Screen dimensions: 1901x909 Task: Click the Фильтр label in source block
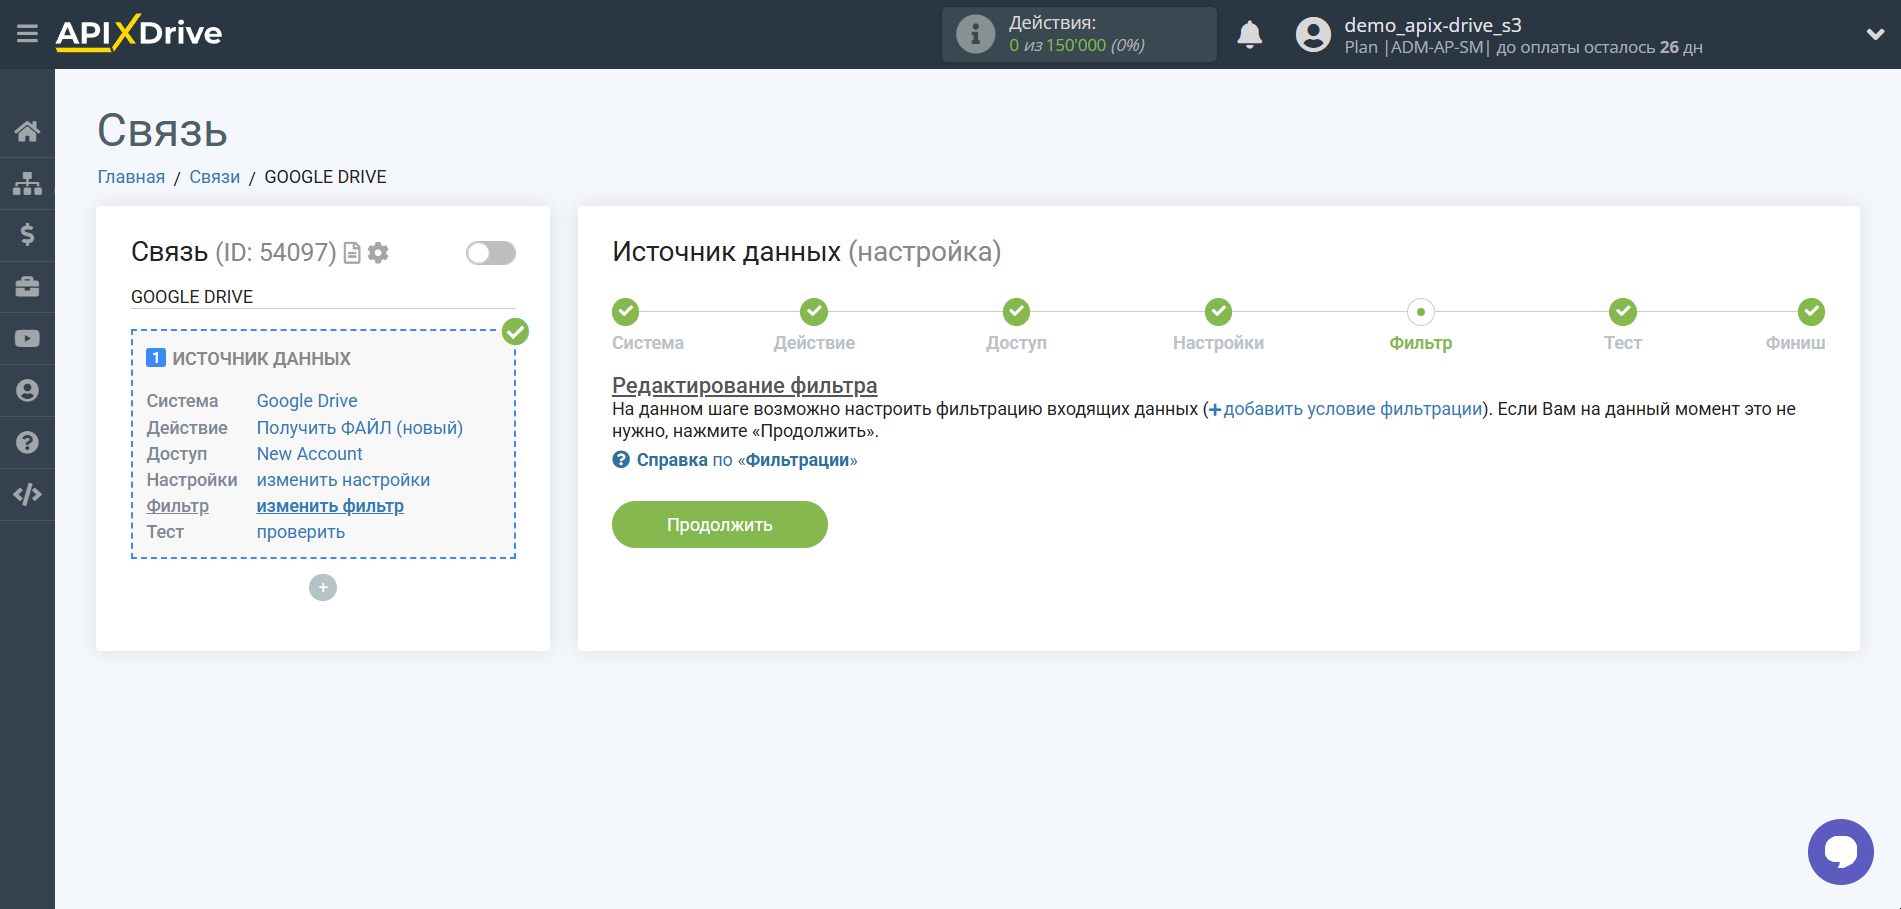point(178,506)
